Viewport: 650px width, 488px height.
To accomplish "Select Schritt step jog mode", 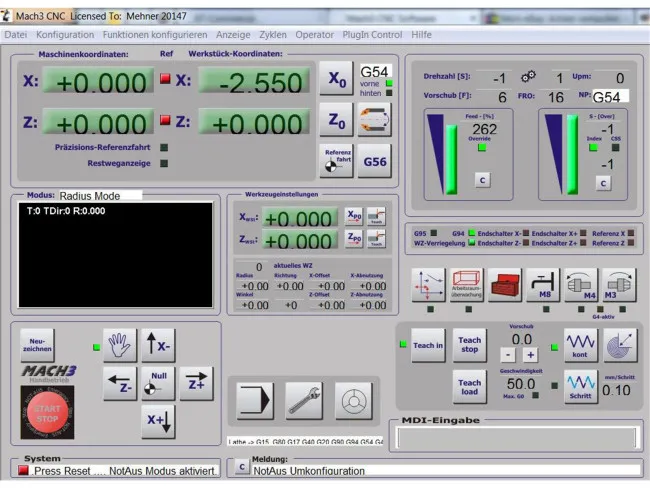I will coord(581,386).
